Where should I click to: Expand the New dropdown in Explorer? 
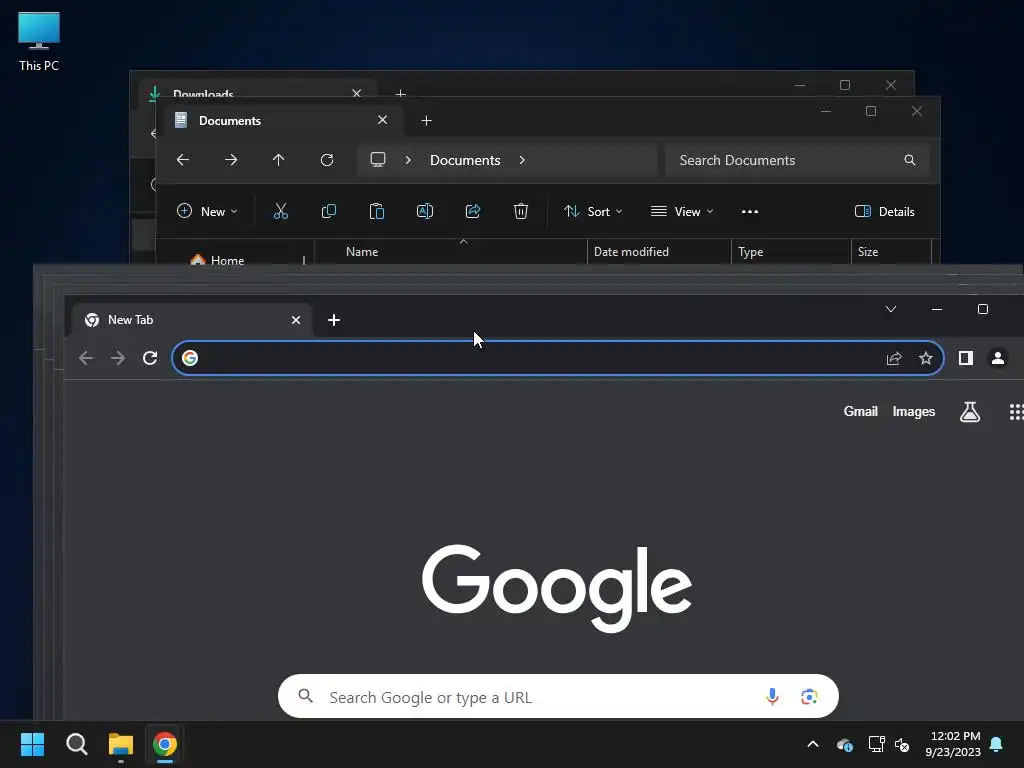(207, 211)
